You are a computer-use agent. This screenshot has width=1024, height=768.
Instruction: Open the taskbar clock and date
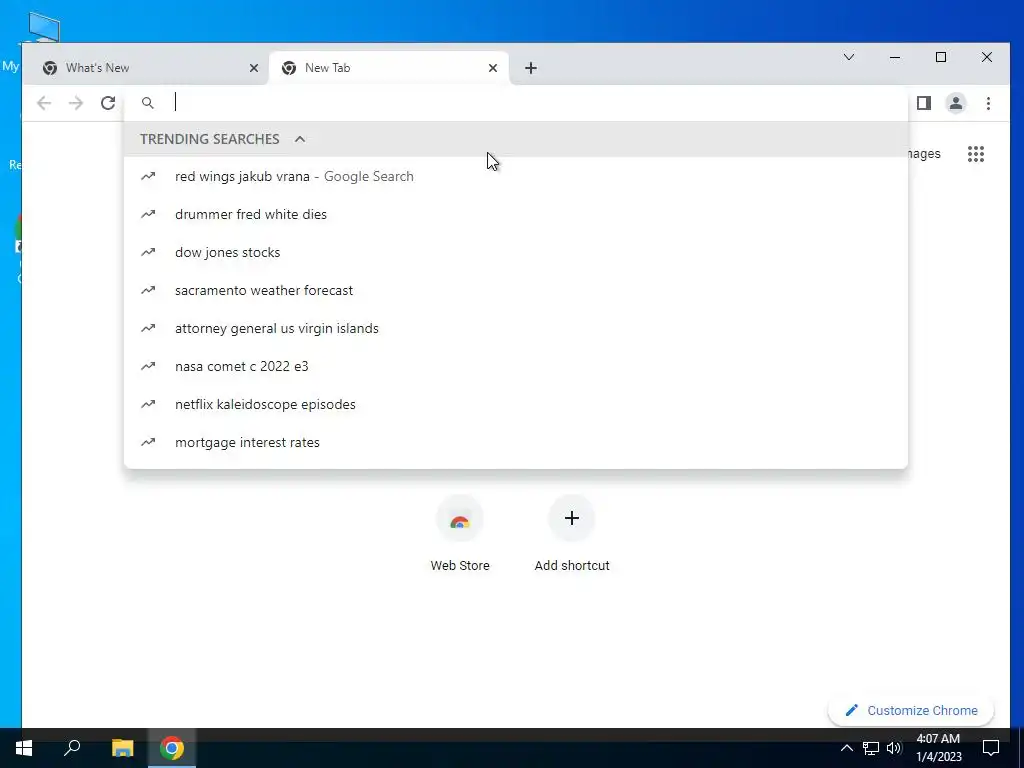[938, 748]
